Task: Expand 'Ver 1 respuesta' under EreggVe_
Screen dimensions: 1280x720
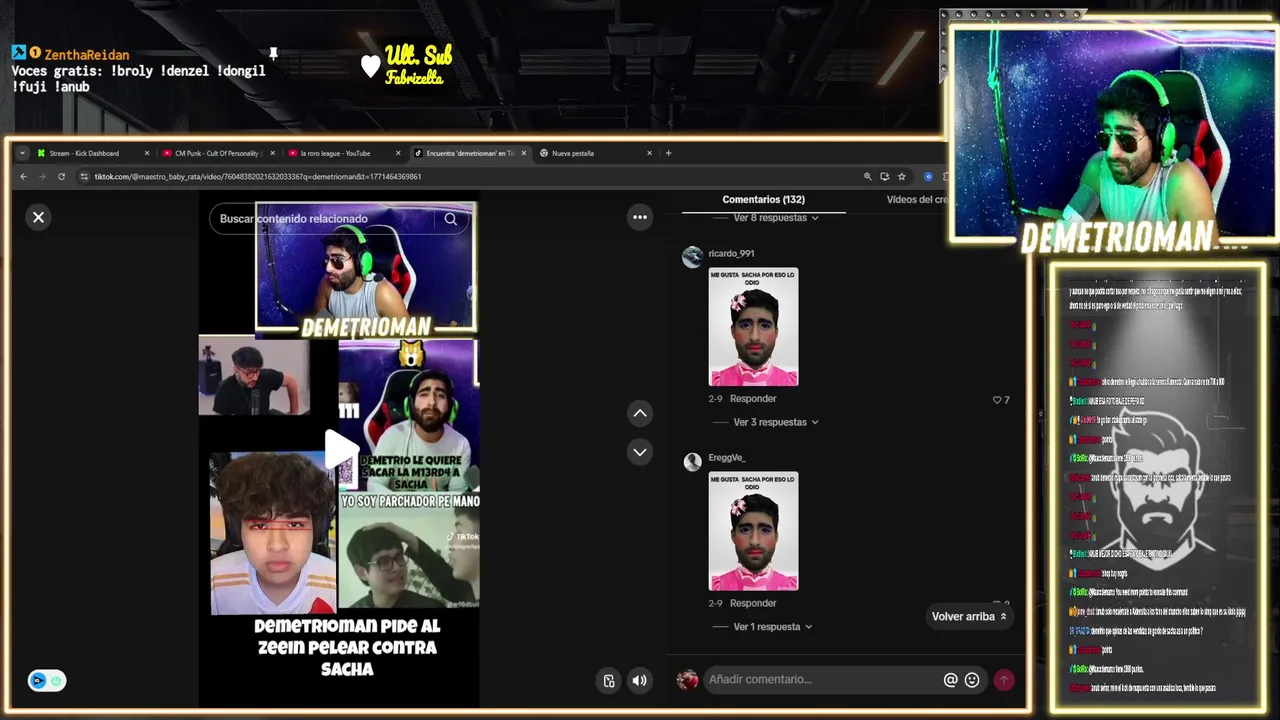Action: (772, 627)
